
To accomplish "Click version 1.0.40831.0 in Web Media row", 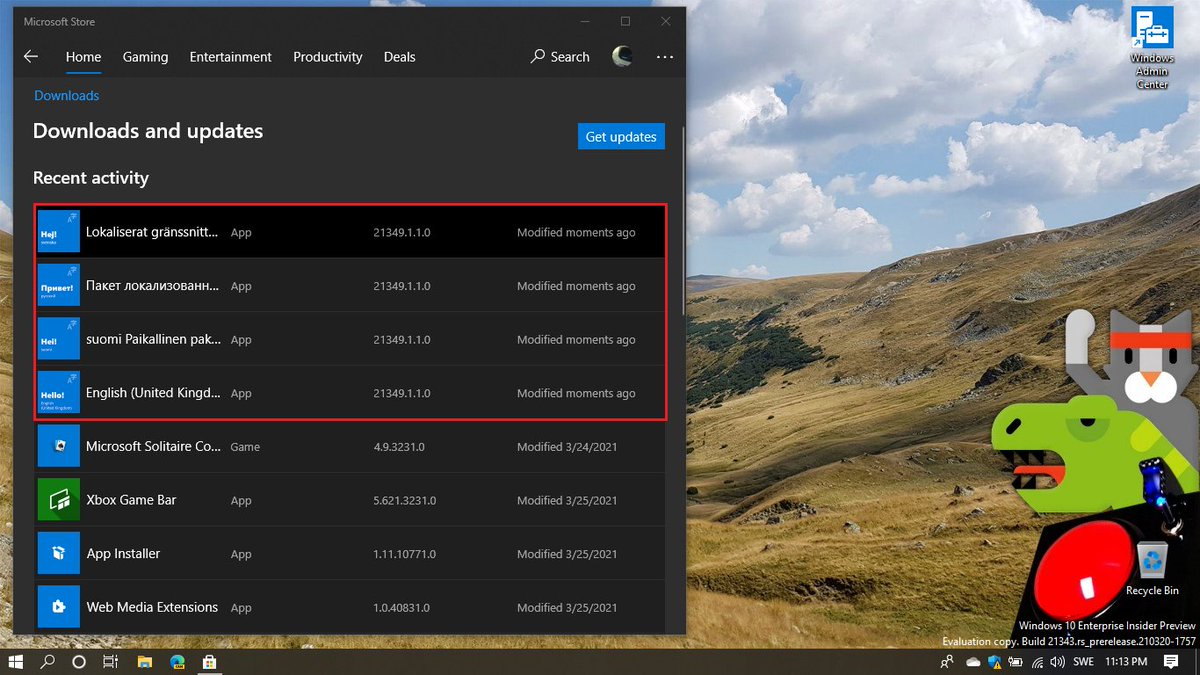I will coord(402,607).
